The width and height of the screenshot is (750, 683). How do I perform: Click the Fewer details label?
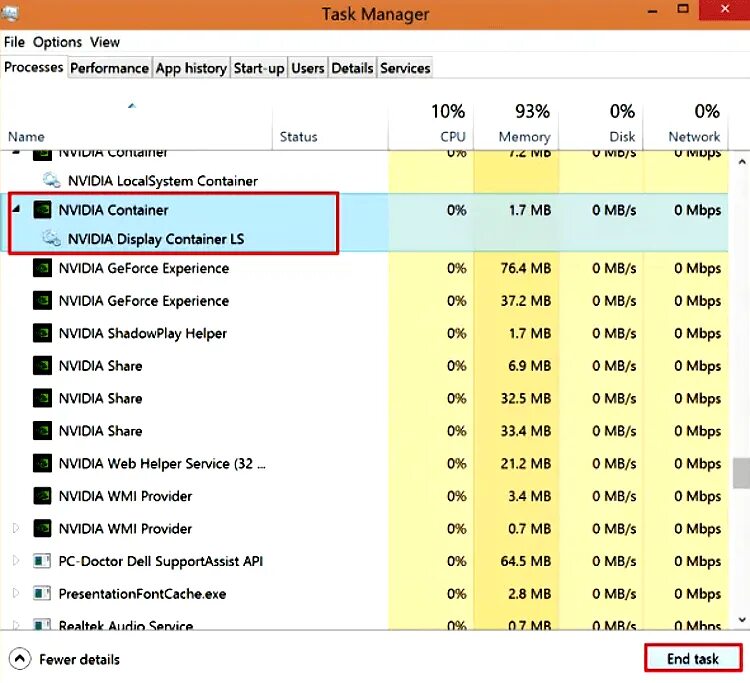click(x=79, y=660)
